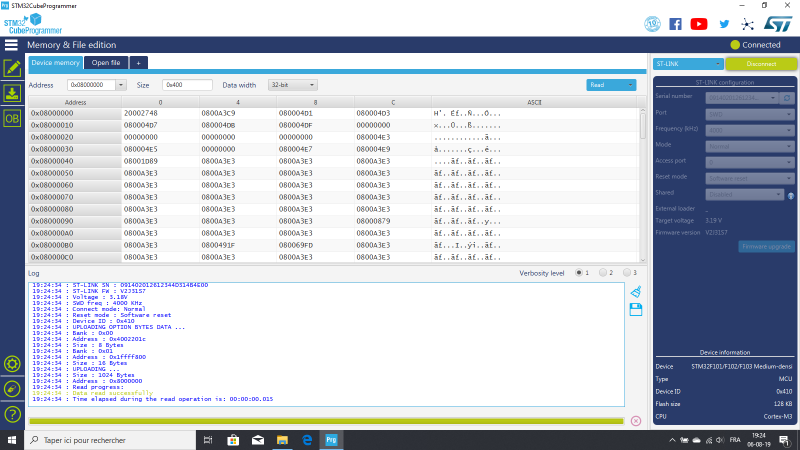800x450 pixels.
Task: Expand the hamburger menu
Action: click(x=11, y=44)
